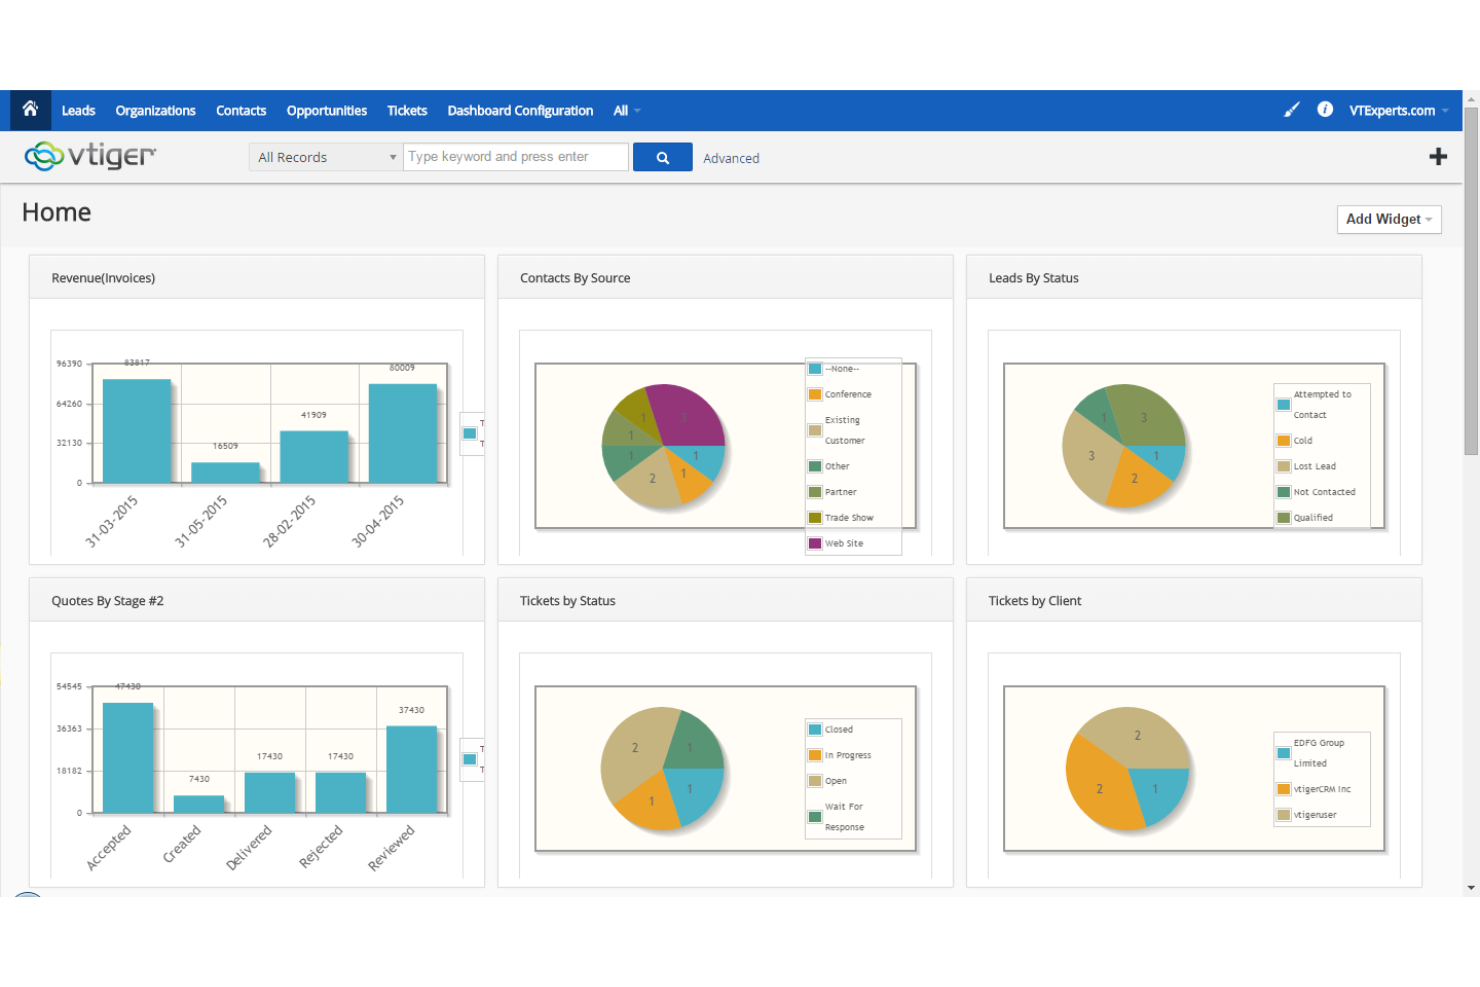This screenshot has height=987, width=1480.
Task: Open the Add Widget dropdown
Action: 1389,219
